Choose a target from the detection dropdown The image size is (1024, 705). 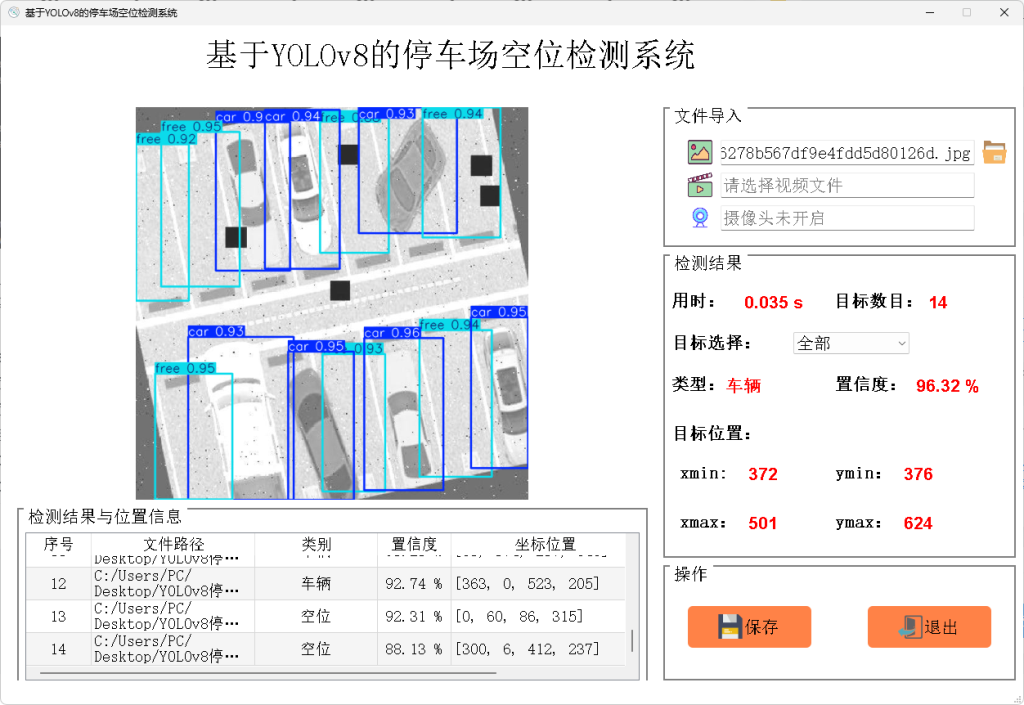[851, 343]
